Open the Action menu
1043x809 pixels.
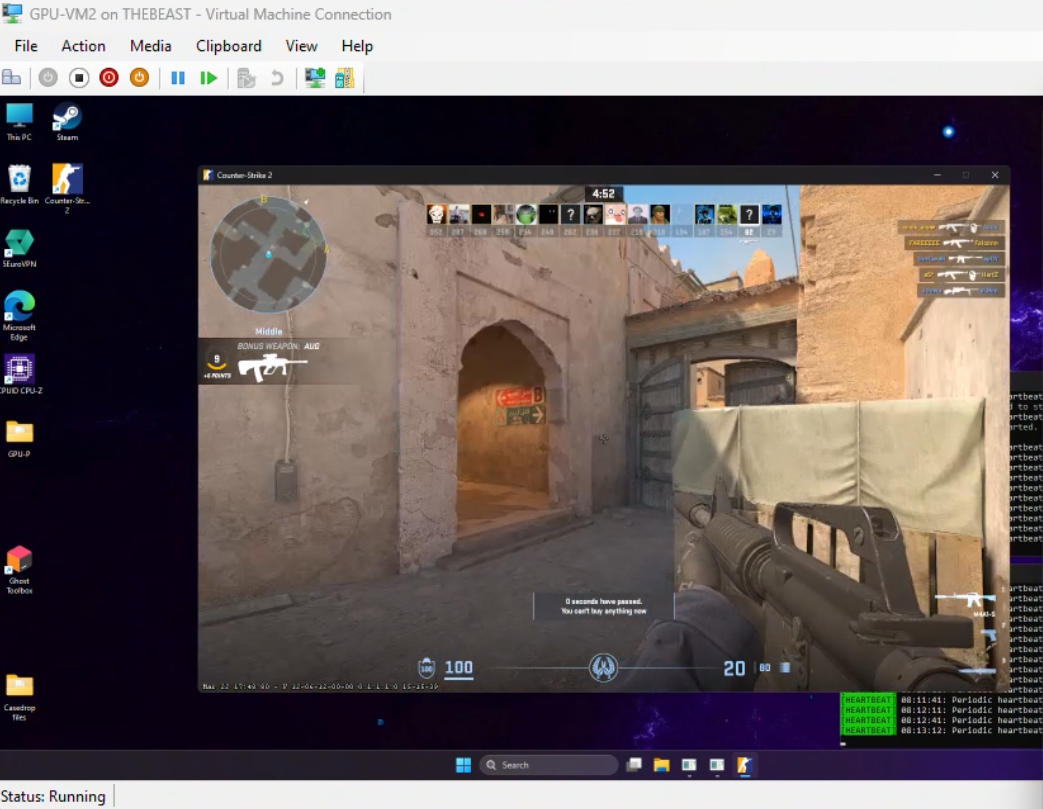83,46
